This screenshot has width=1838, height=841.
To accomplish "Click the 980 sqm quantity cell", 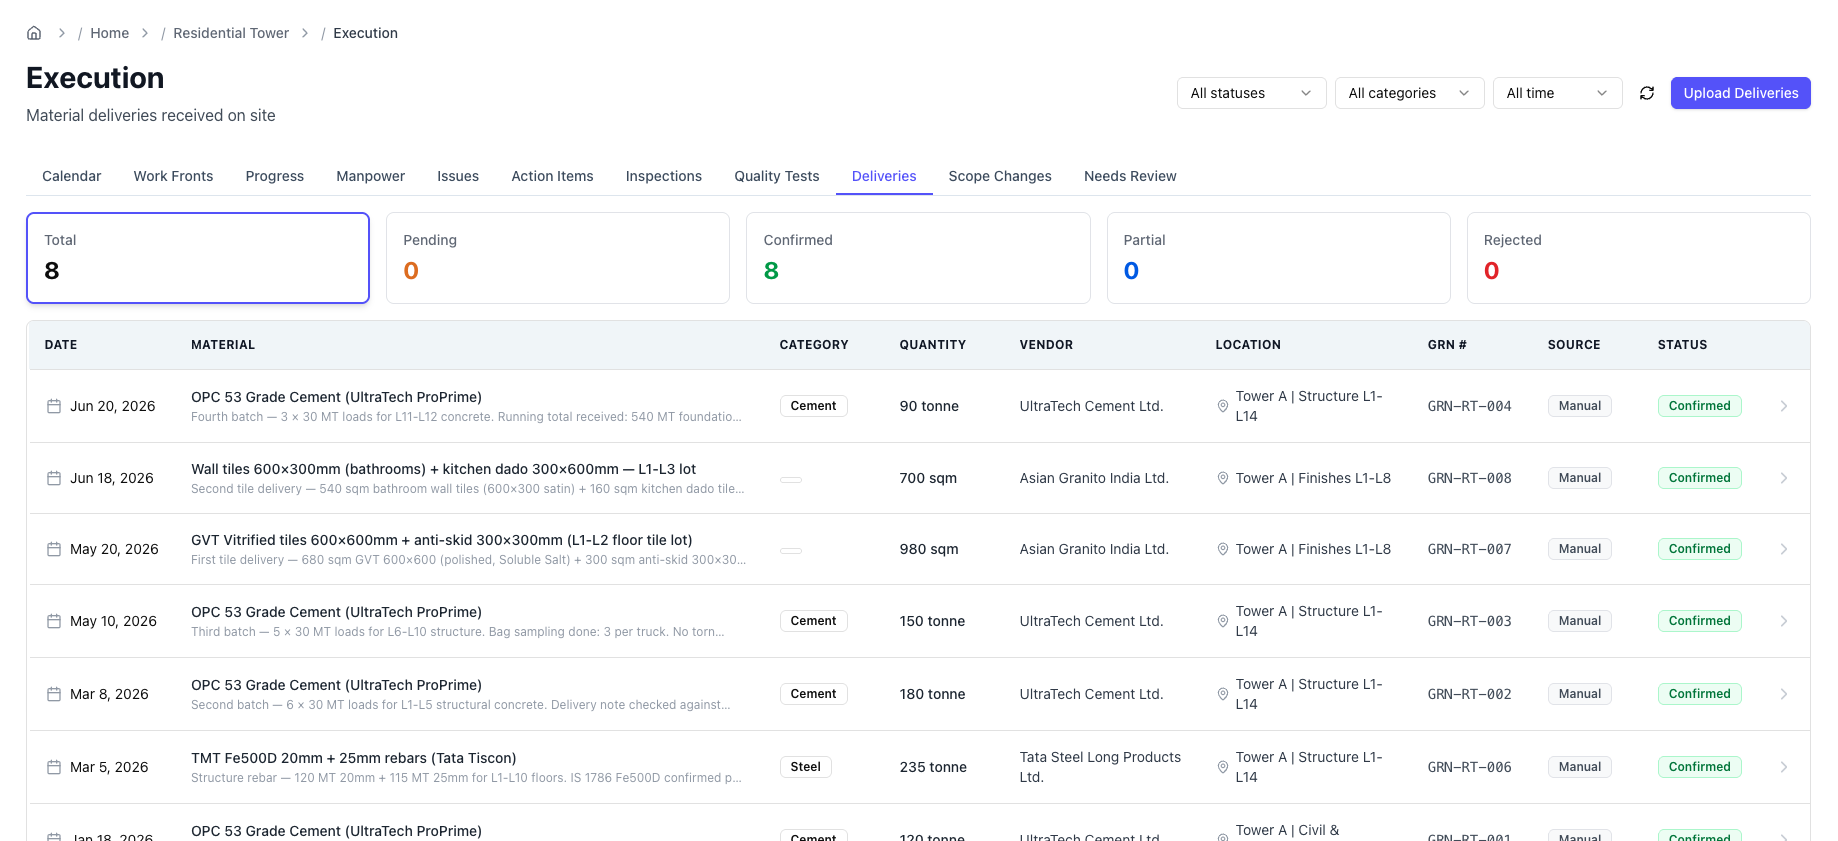I will 929,549.
